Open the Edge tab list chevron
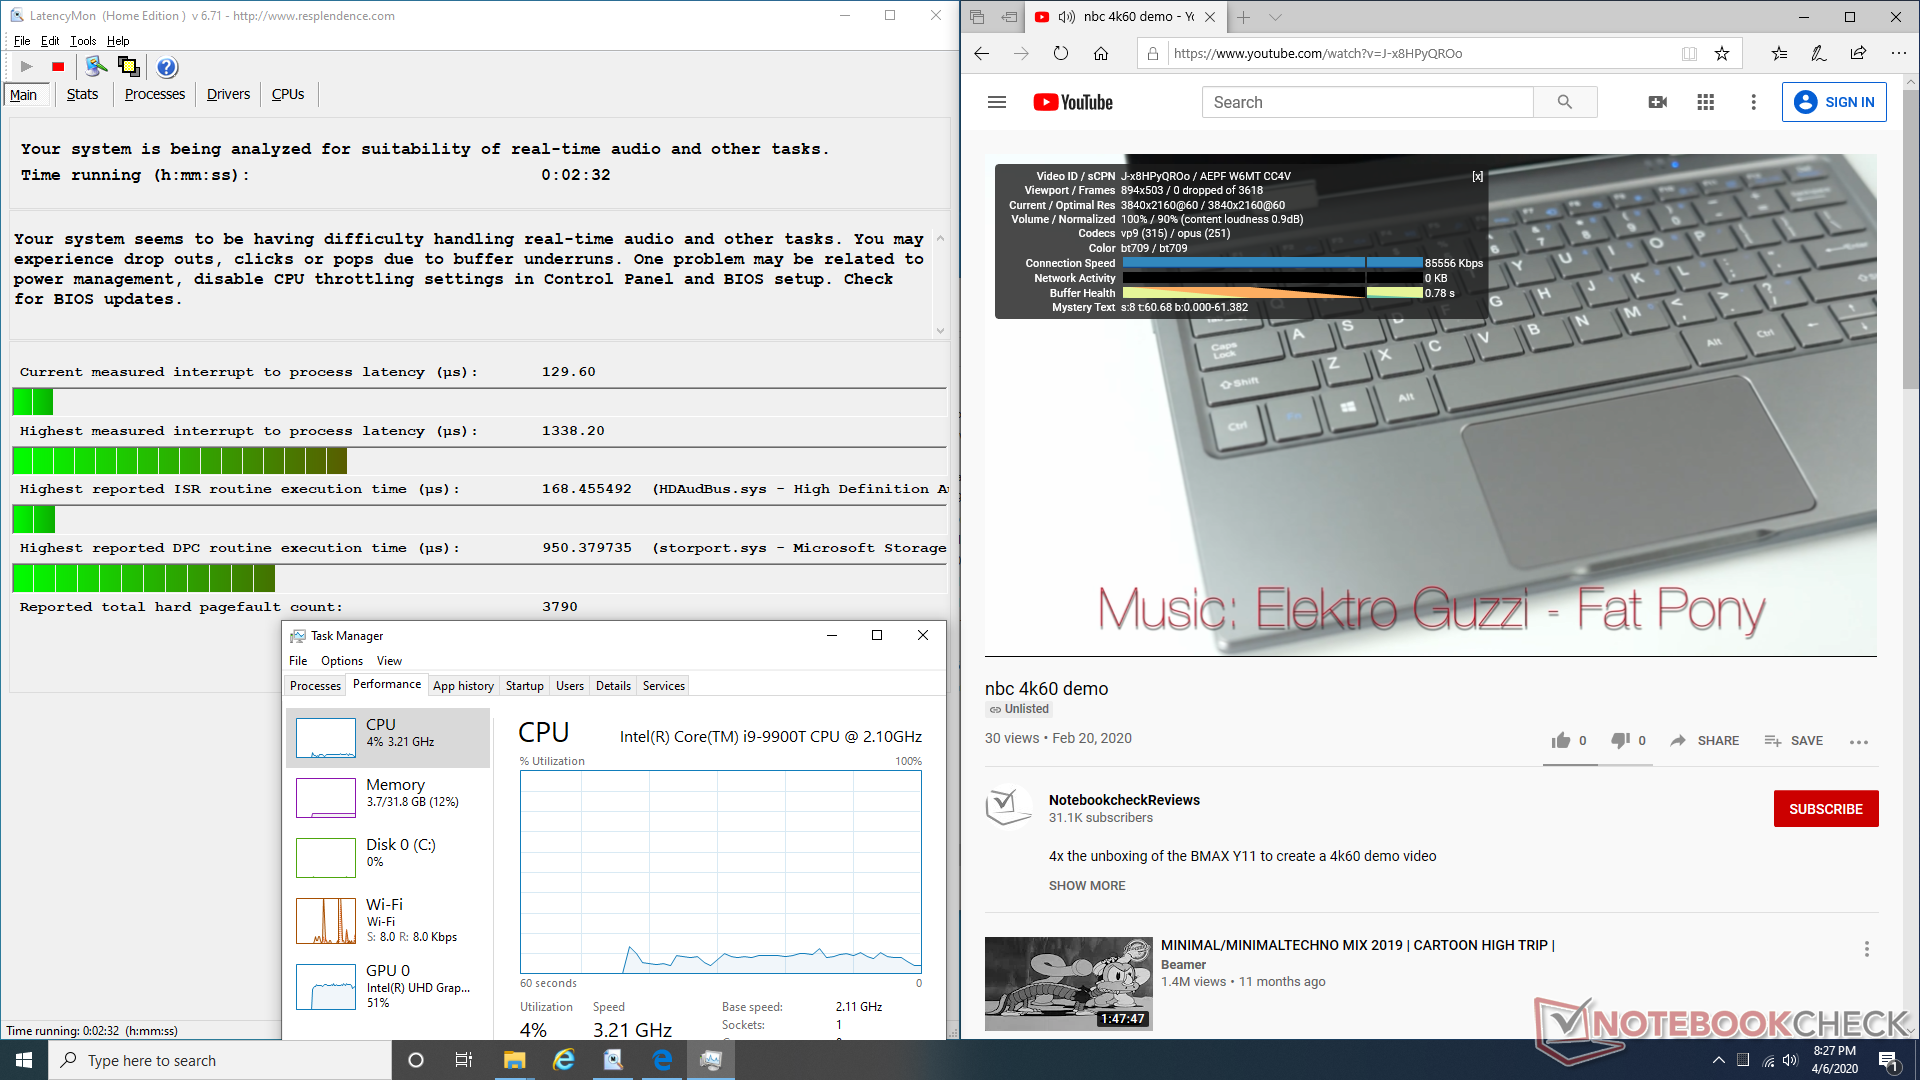Image resolution: width=1920 pixels, height=1080 pixels. pos(1275,17)
